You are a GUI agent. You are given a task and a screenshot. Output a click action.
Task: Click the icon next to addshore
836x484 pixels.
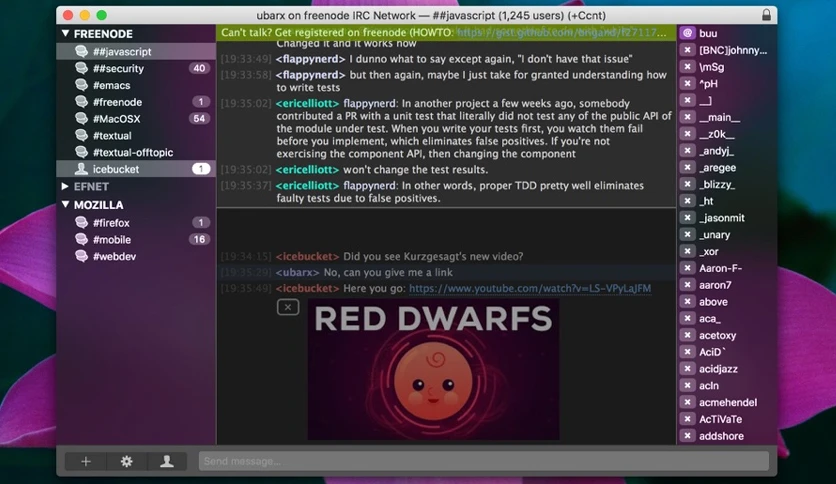[687, 436]
